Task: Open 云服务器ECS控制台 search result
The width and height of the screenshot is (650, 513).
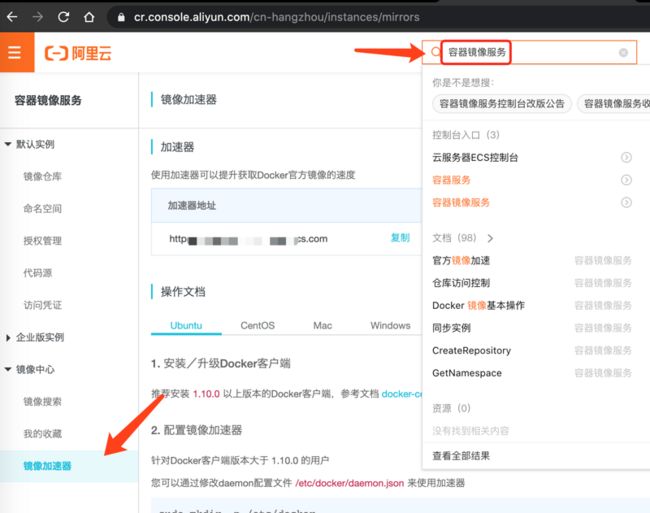Action: coord(475,157)
